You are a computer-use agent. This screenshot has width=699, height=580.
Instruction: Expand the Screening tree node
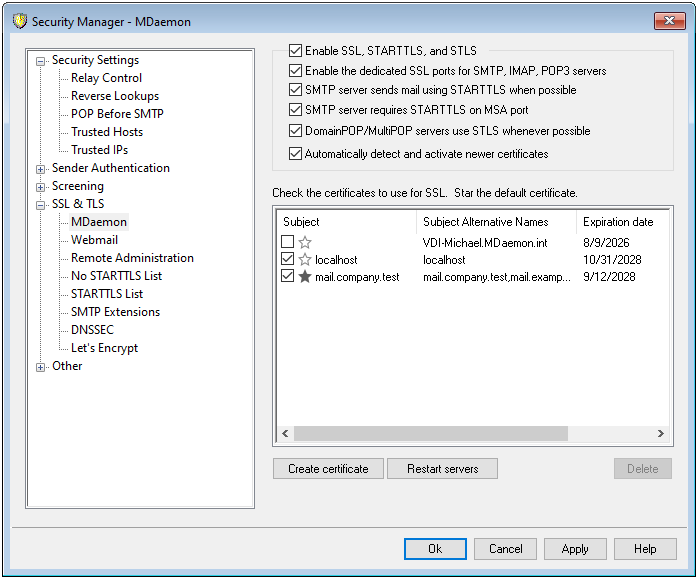click(41, 186)
